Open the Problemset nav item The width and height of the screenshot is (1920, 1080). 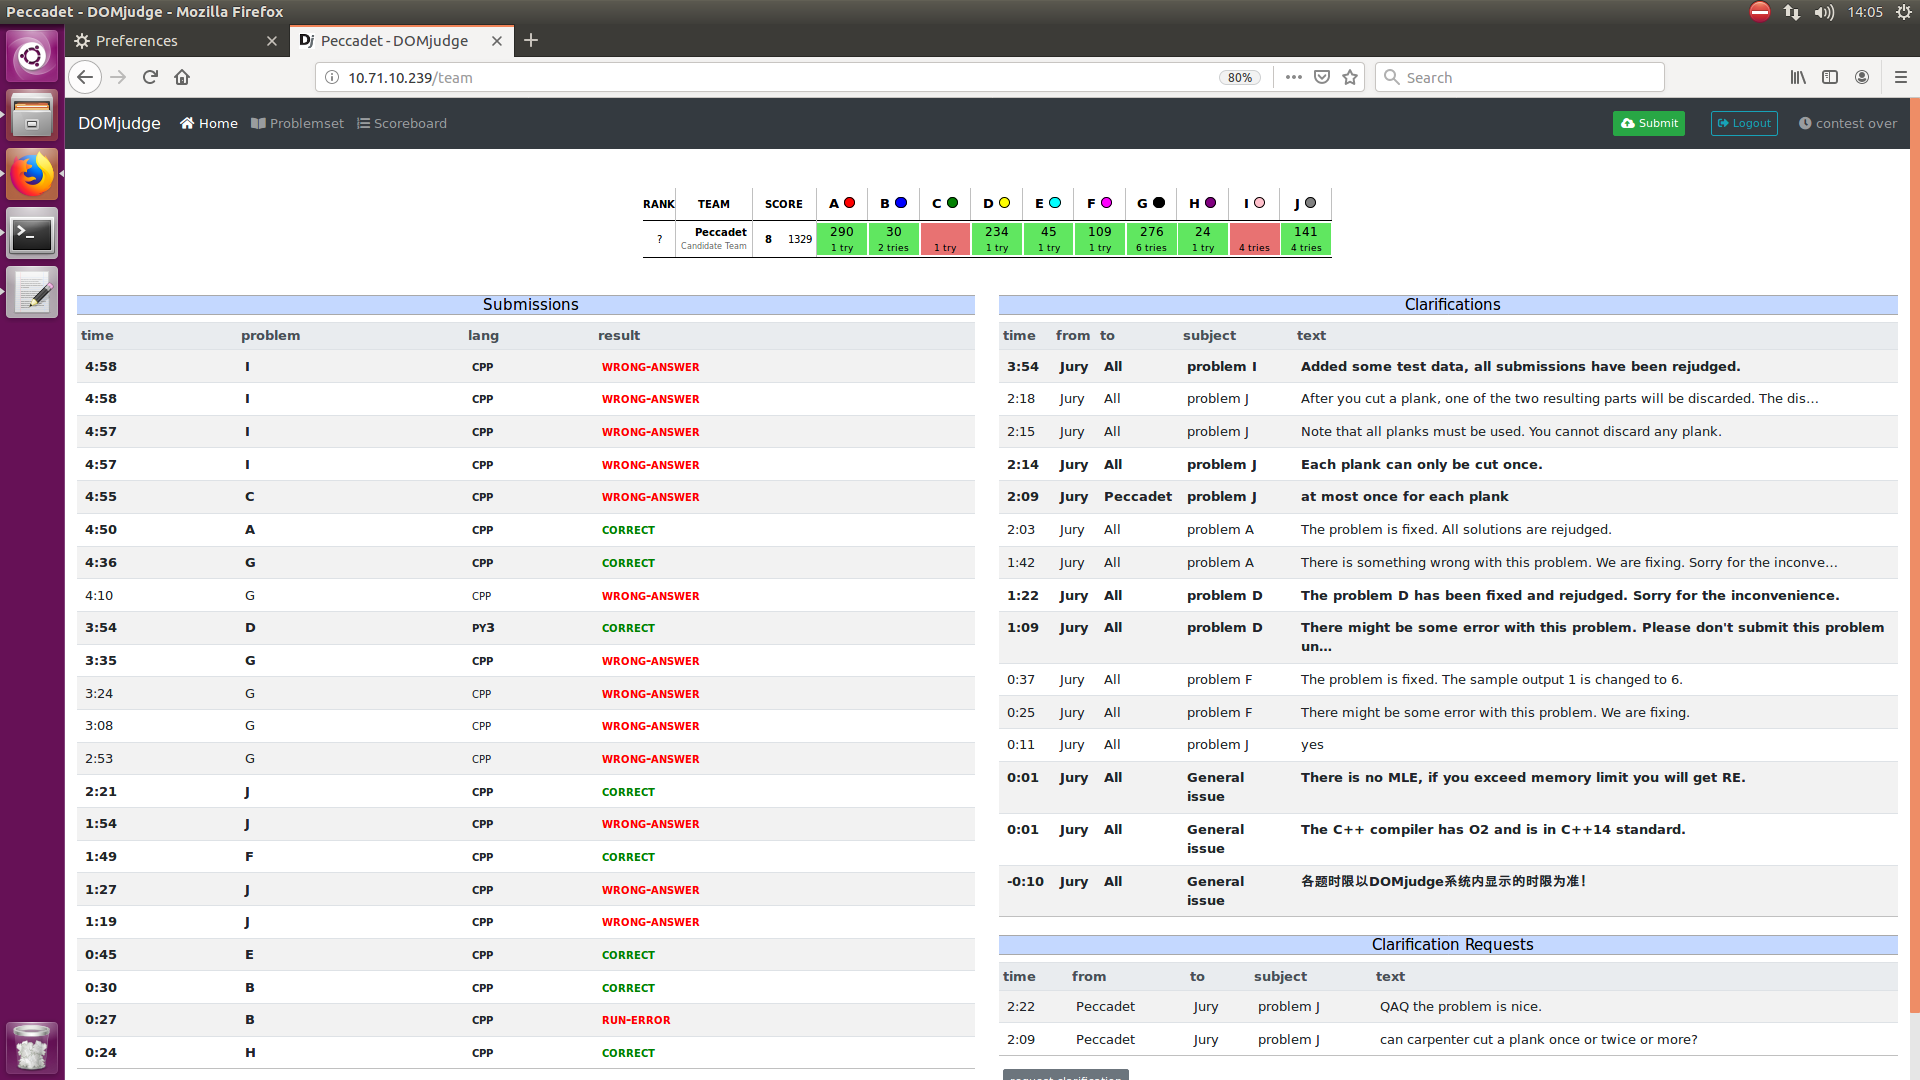(297, 123)
